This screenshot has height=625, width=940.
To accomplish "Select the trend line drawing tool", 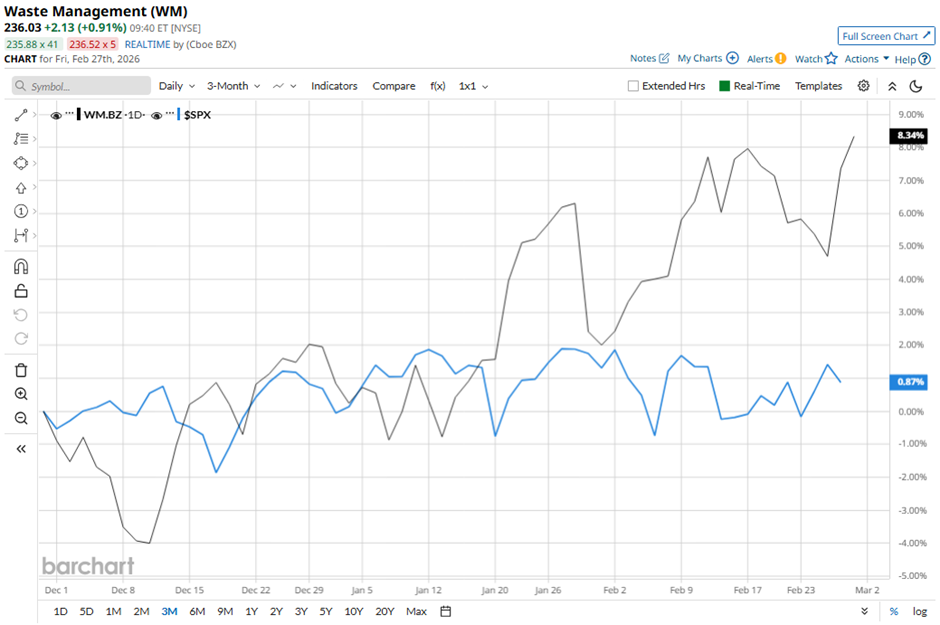I will tap(21, 115).
